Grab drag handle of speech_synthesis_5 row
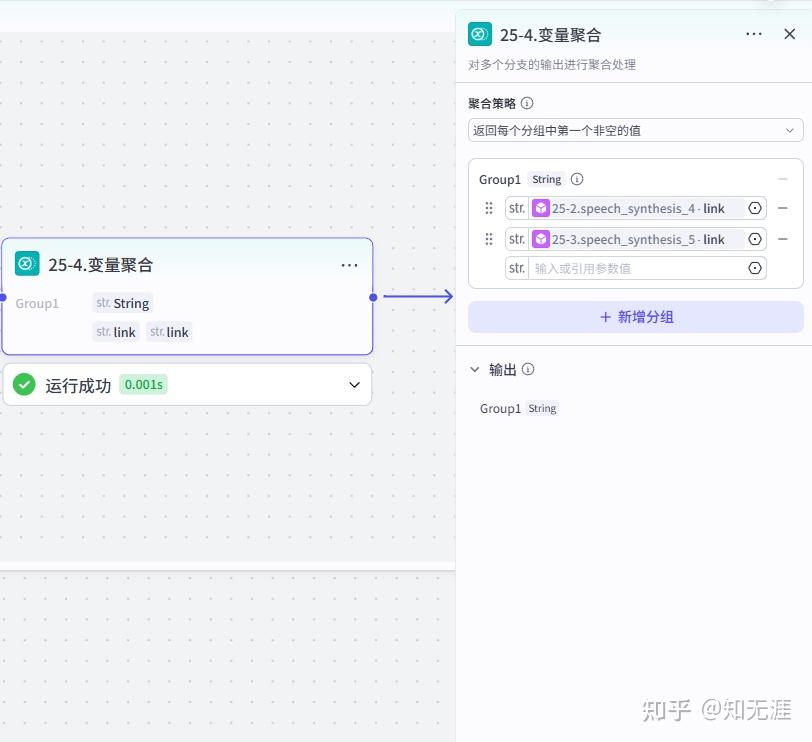Image resolution: width=812 pixels, height=742 pixels. pos(488,239)
